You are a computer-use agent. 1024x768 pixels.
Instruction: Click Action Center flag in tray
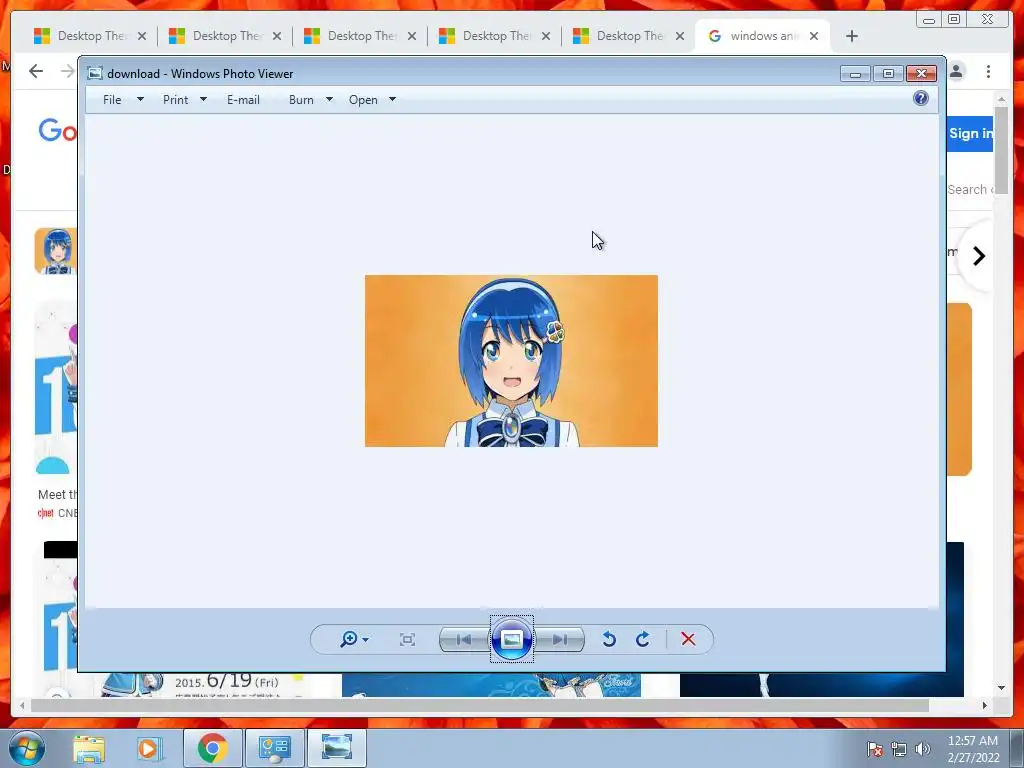tap(875, 749)
